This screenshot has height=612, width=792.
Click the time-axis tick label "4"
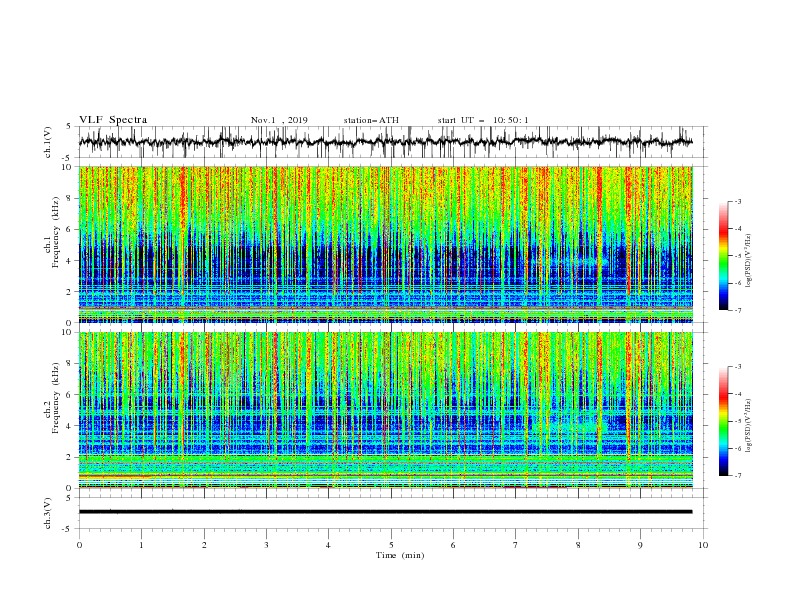tap(328, 545)
